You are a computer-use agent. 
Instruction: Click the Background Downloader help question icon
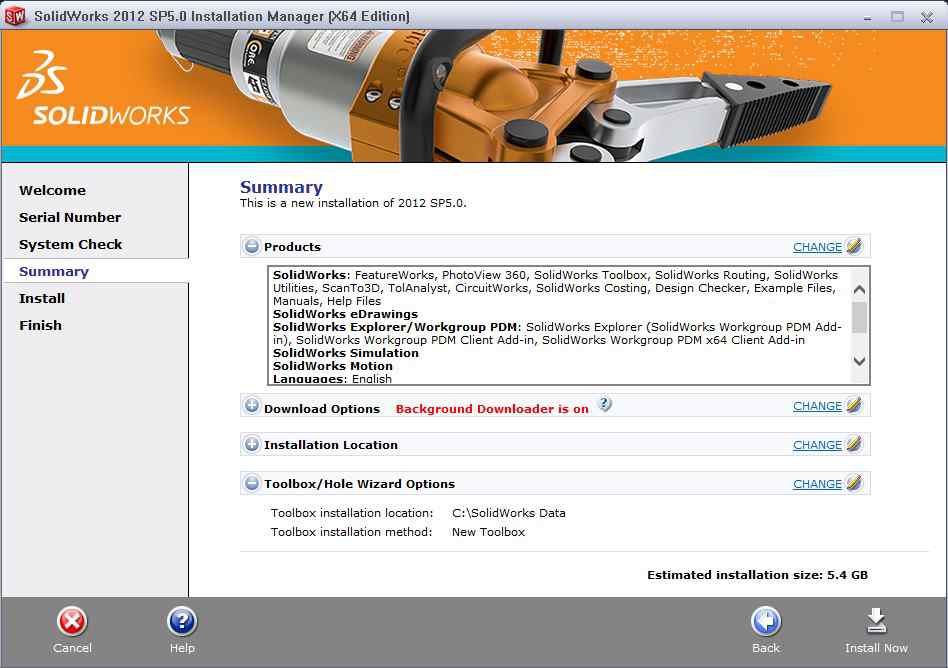(x=604, y=405)
